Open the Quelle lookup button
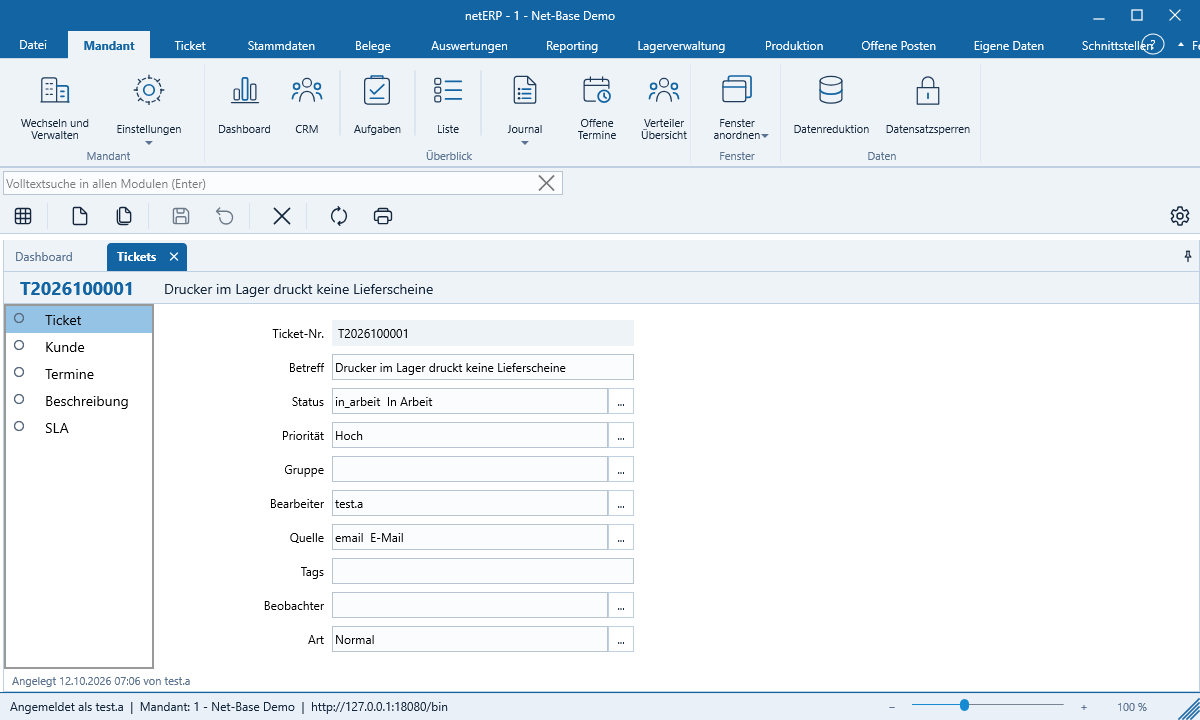The image size is (1200, 720). click(621, 537)
